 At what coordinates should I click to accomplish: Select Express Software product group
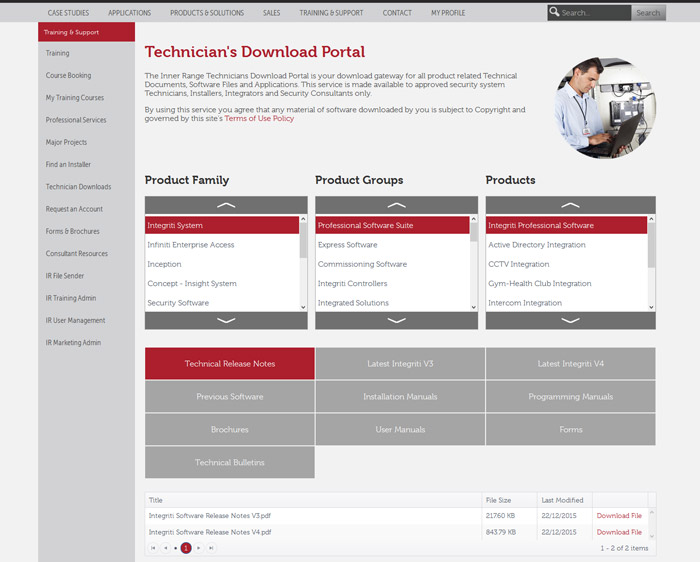tap(392, 245)
